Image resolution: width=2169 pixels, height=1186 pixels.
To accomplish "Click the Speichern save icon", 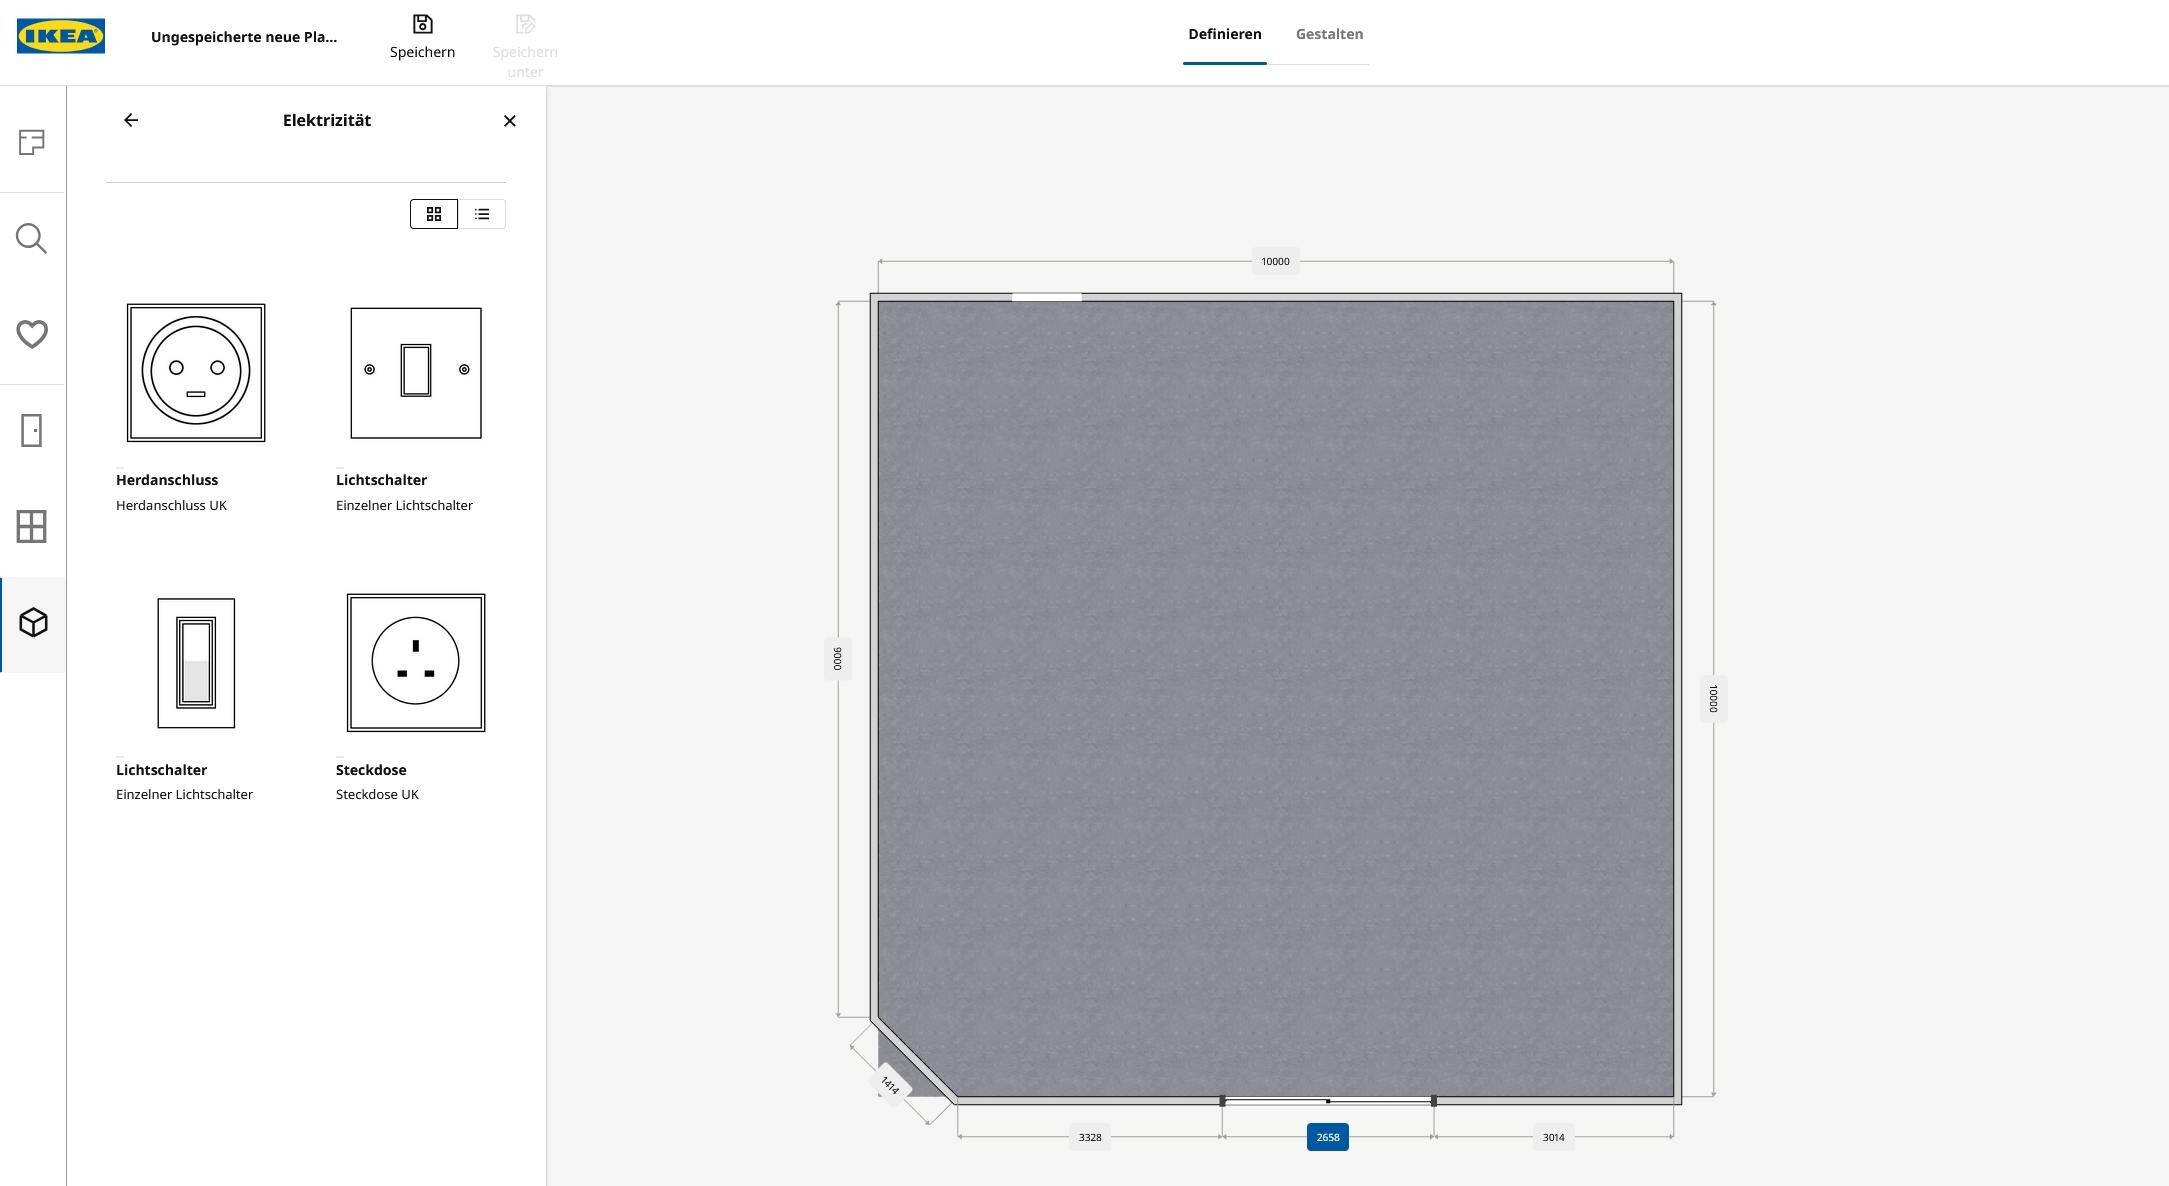I will [x=422, y=24].
